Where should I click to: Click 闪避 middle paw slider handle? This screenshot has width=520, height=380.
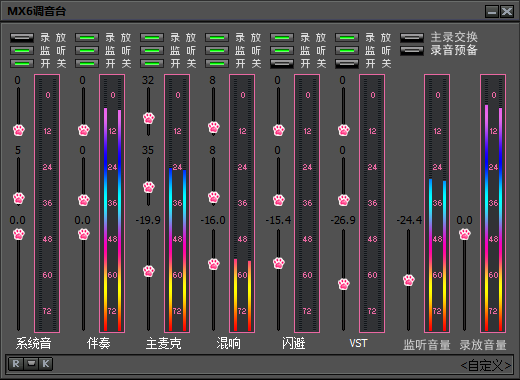279,200
